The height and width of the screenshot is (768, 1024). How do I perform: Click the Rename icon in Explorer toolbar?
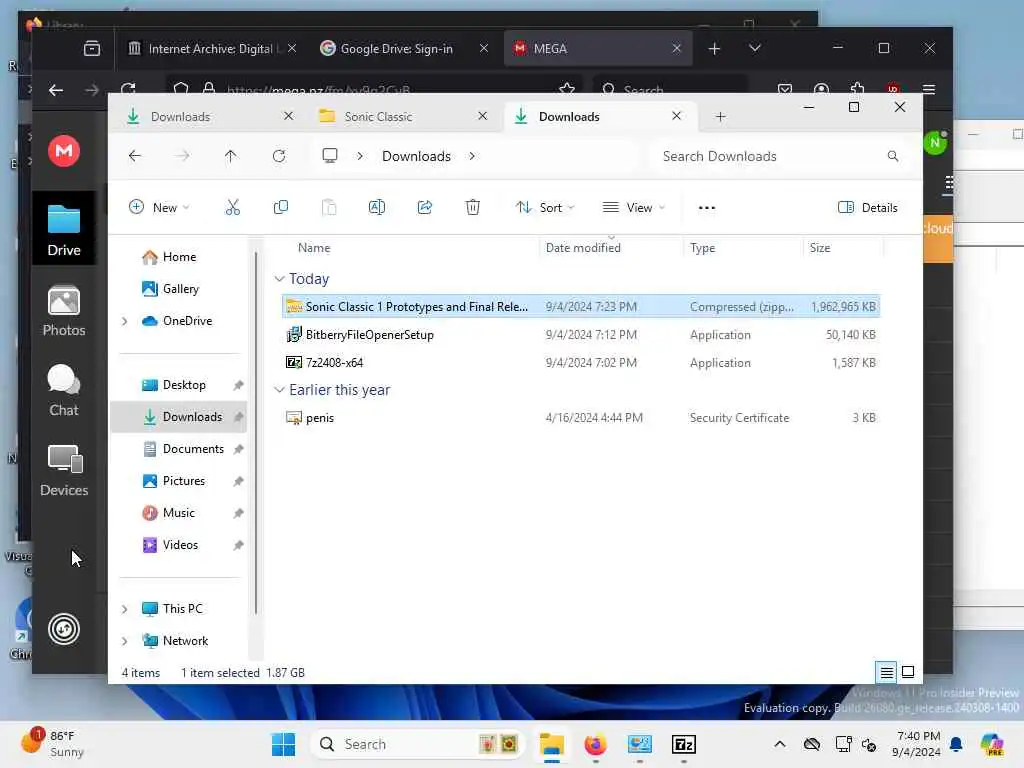[377, 208]
